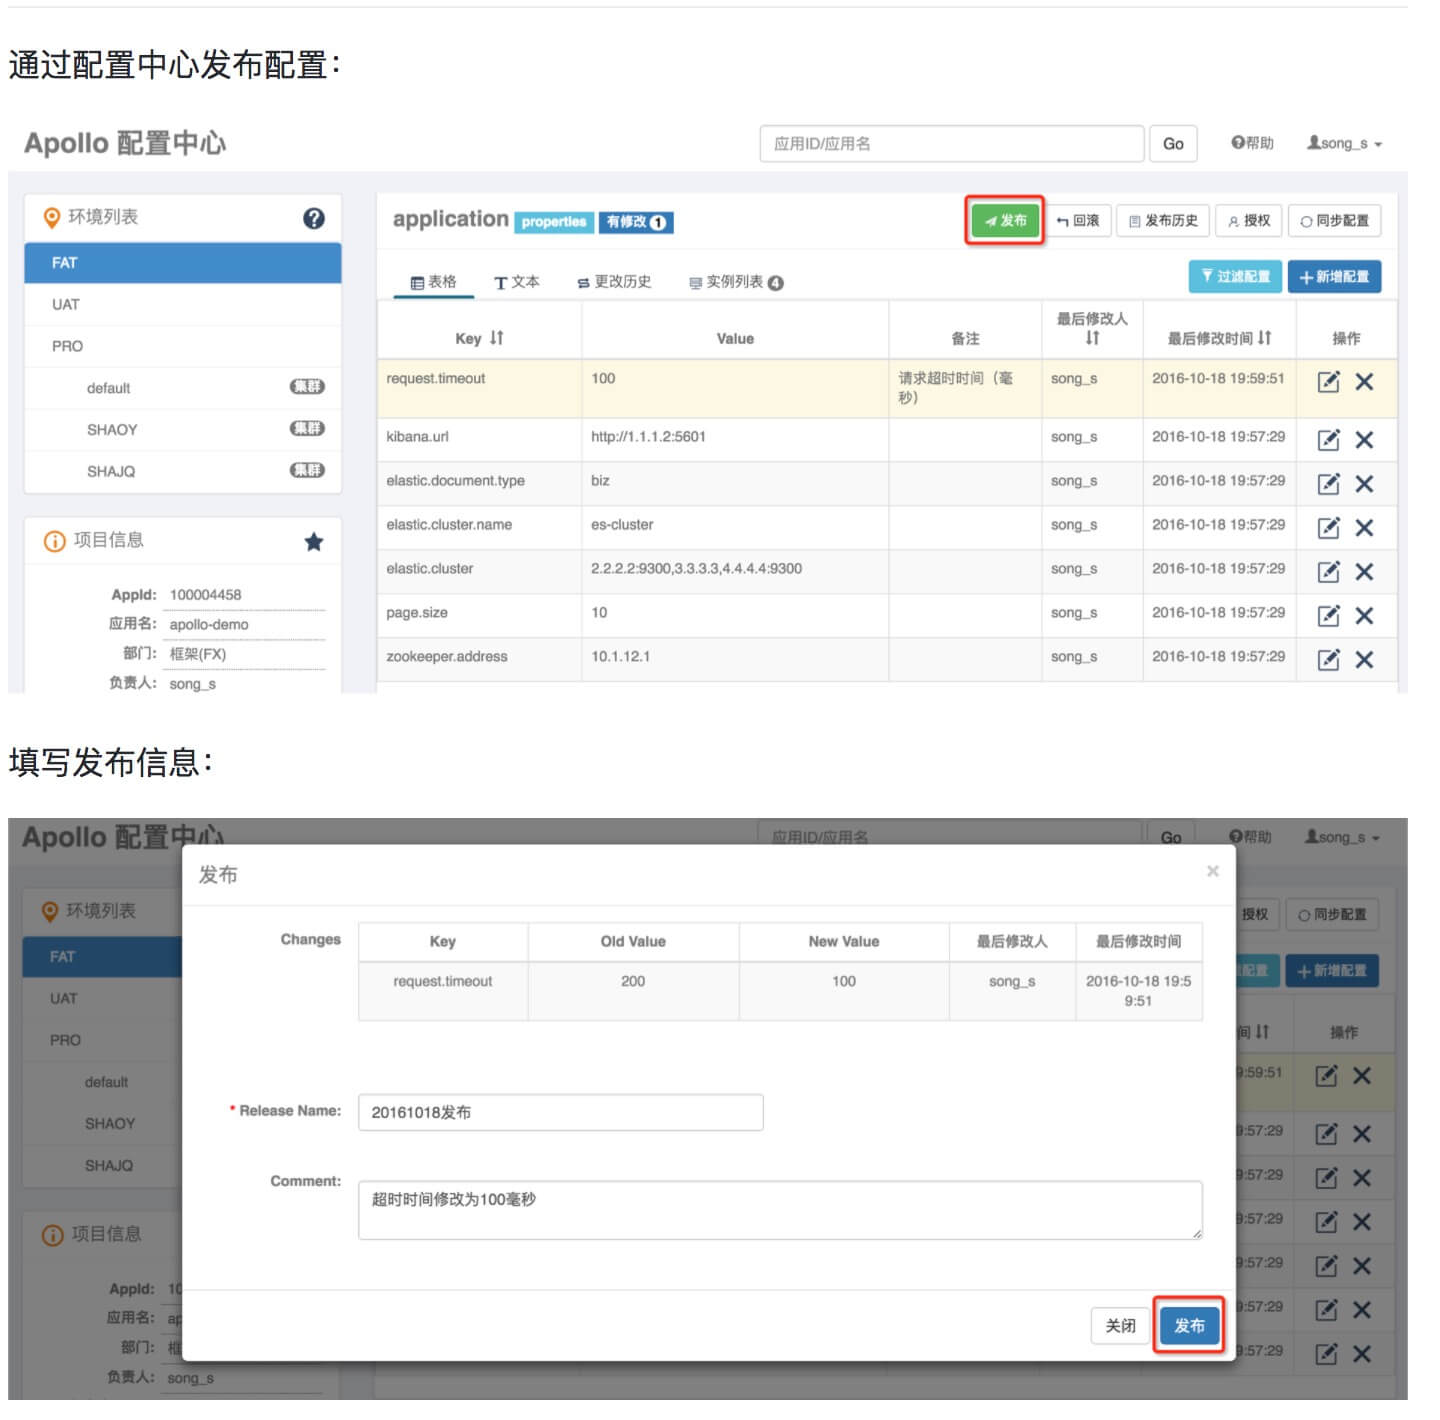1440x1420 pixels.
Task: Delete the kibana.url config row
Action: [x=1364, y=439]
